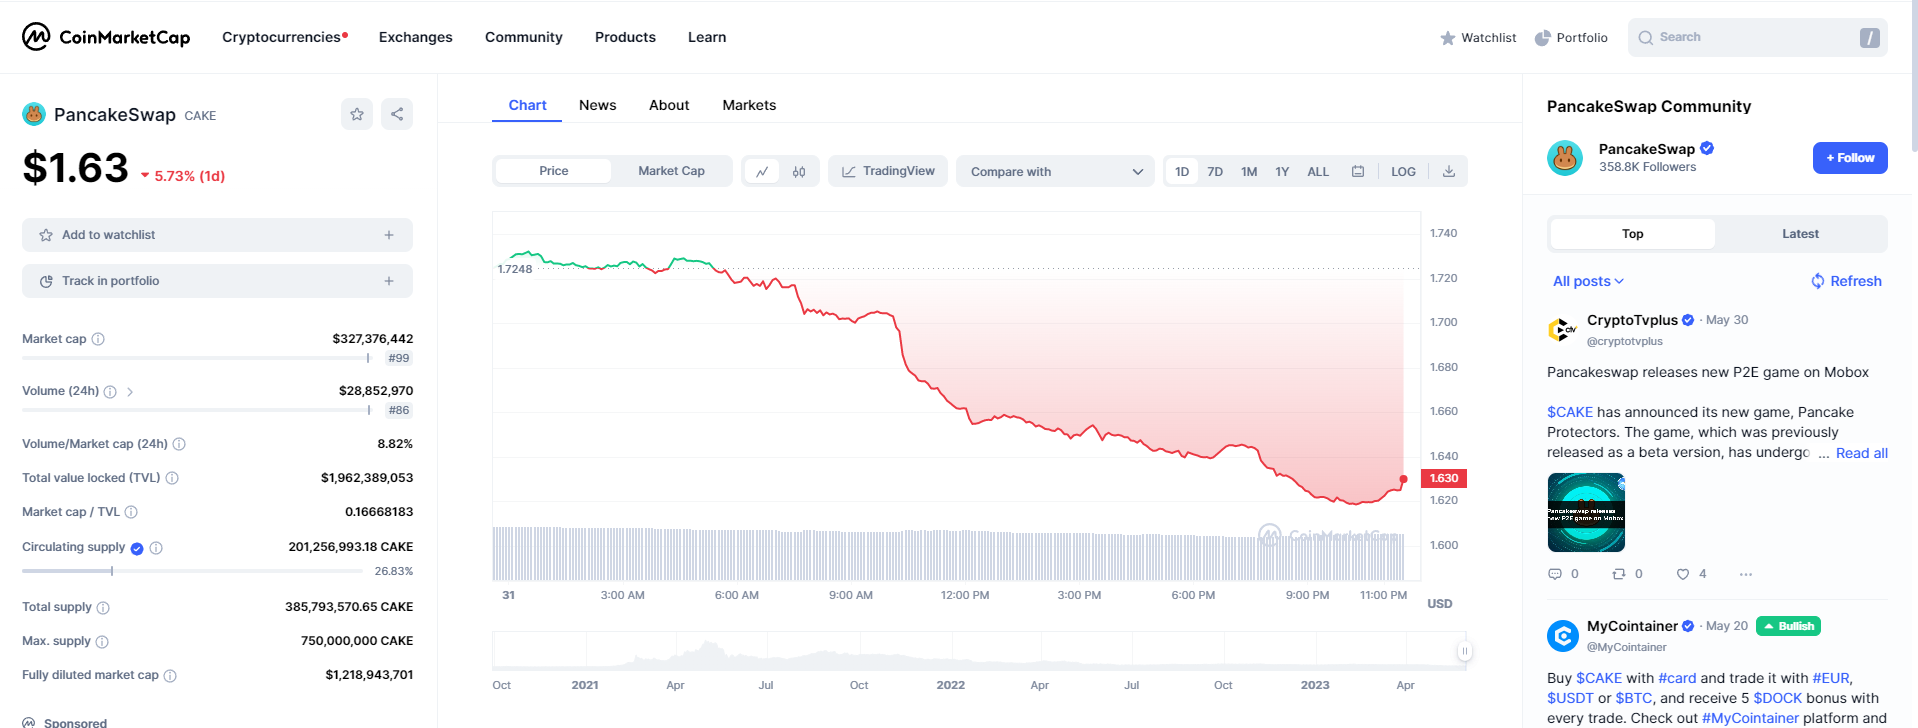Click the PancakeSwap community avatar
1918x728 pixels.
point(1565,158)
